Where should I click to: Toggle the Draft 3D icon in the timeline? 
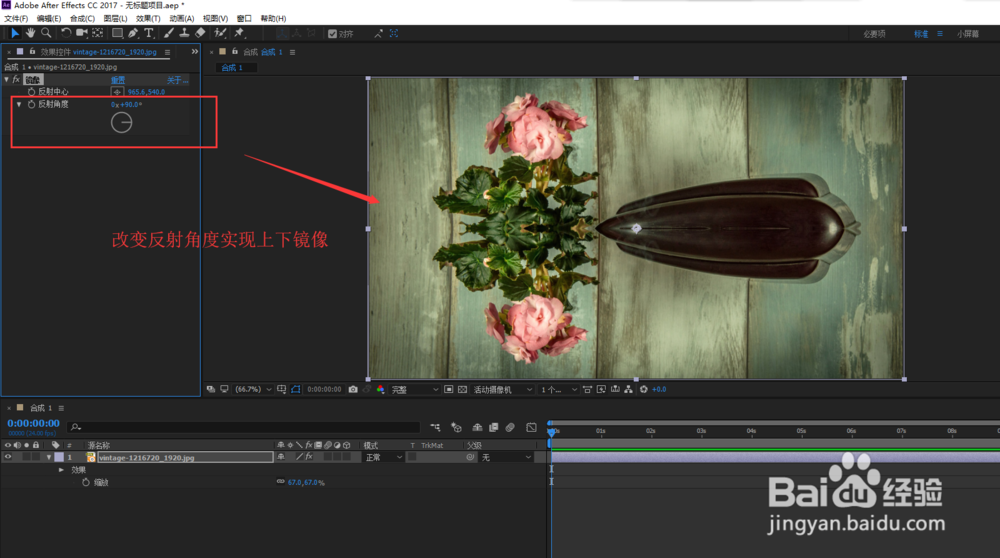click(x=456, y=427)
